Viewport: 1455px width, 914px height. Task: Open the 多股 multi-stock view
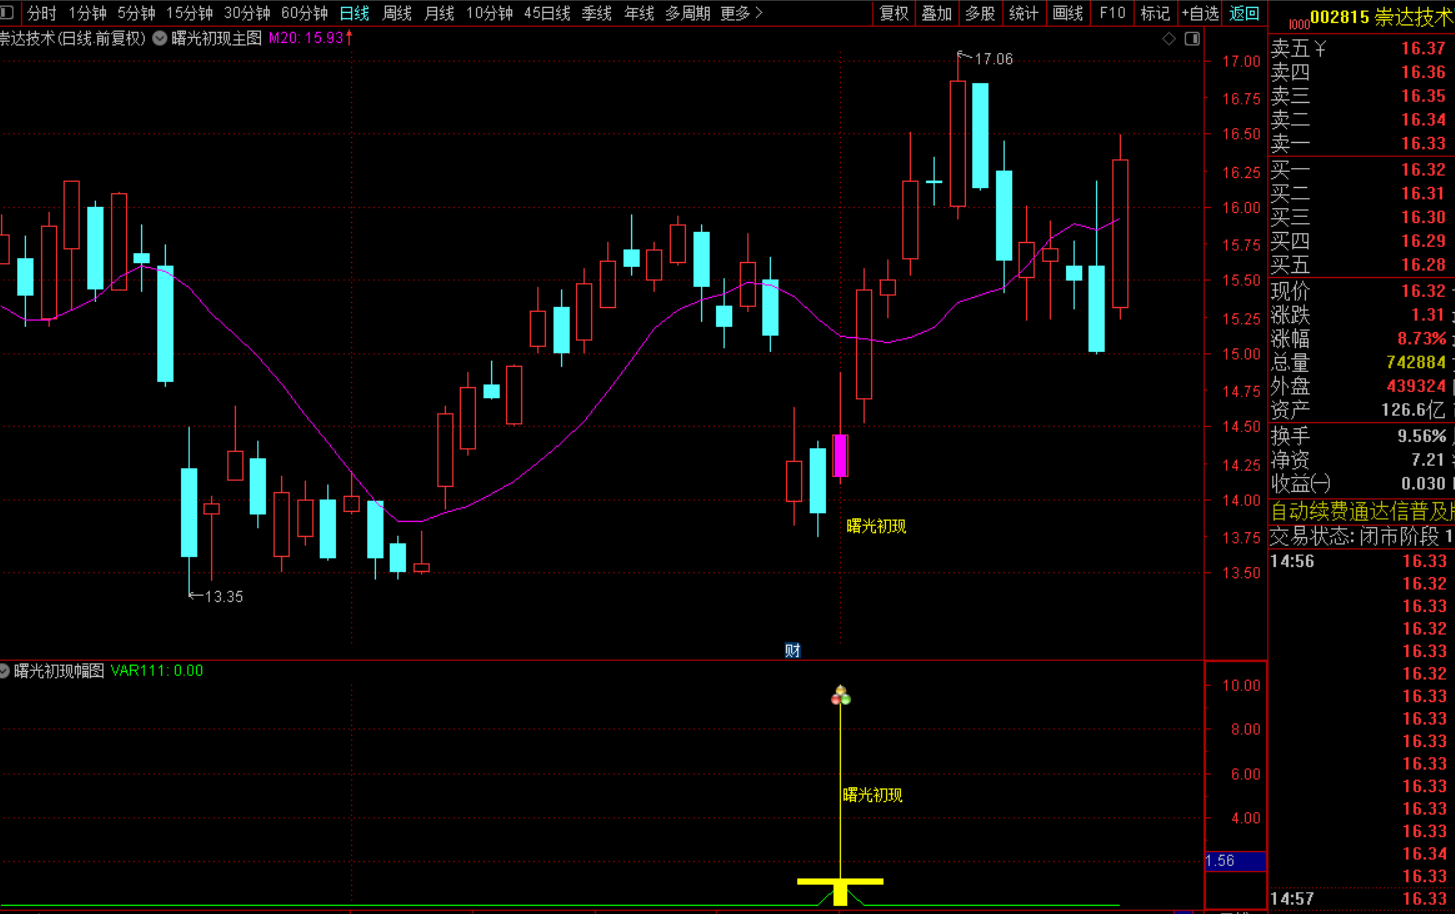pyautogui.click(x=980, y=13)
